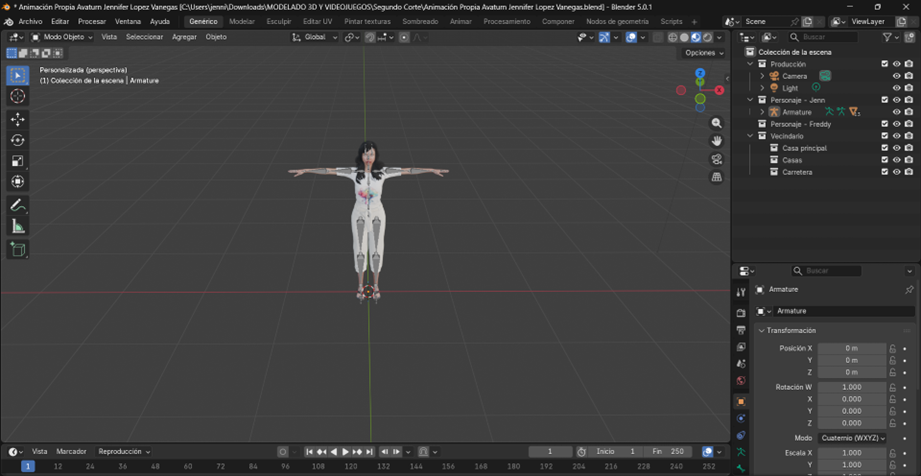Toggle the lock on Posición X

click(893, 348)
